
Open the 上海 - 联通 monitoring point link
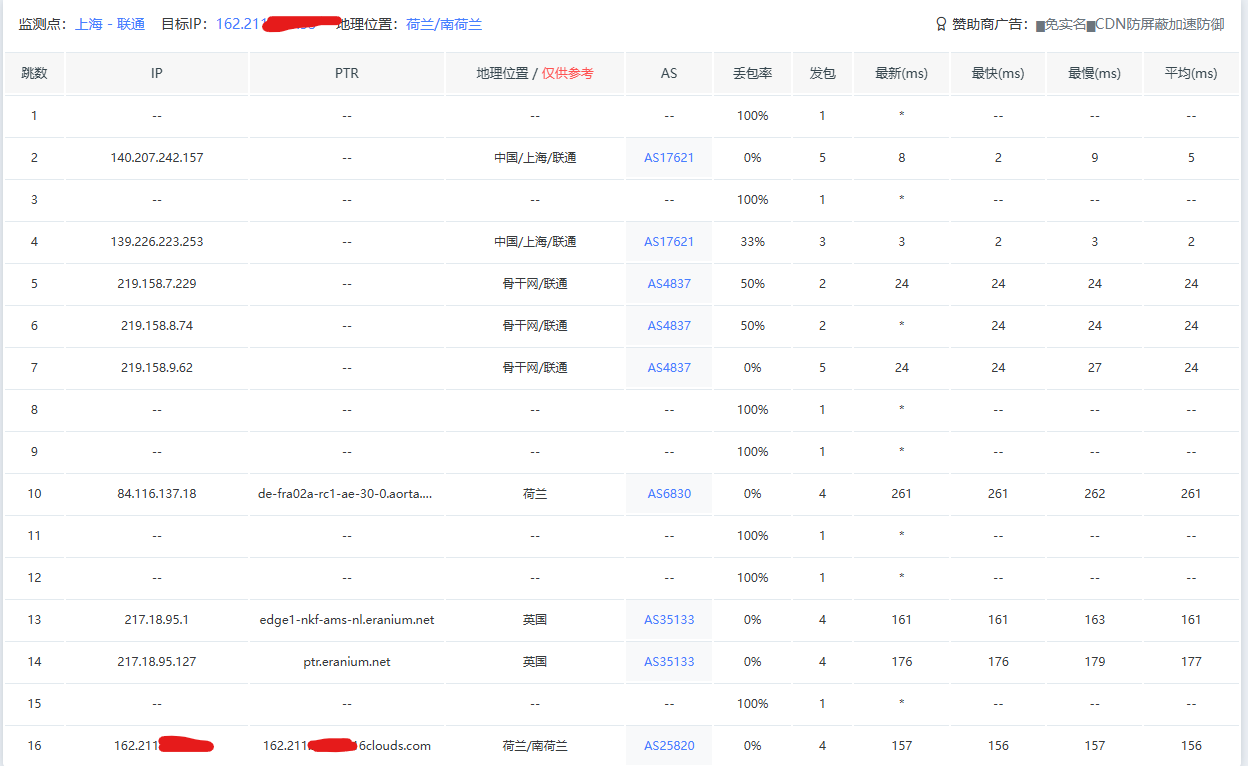click(110, 24)
